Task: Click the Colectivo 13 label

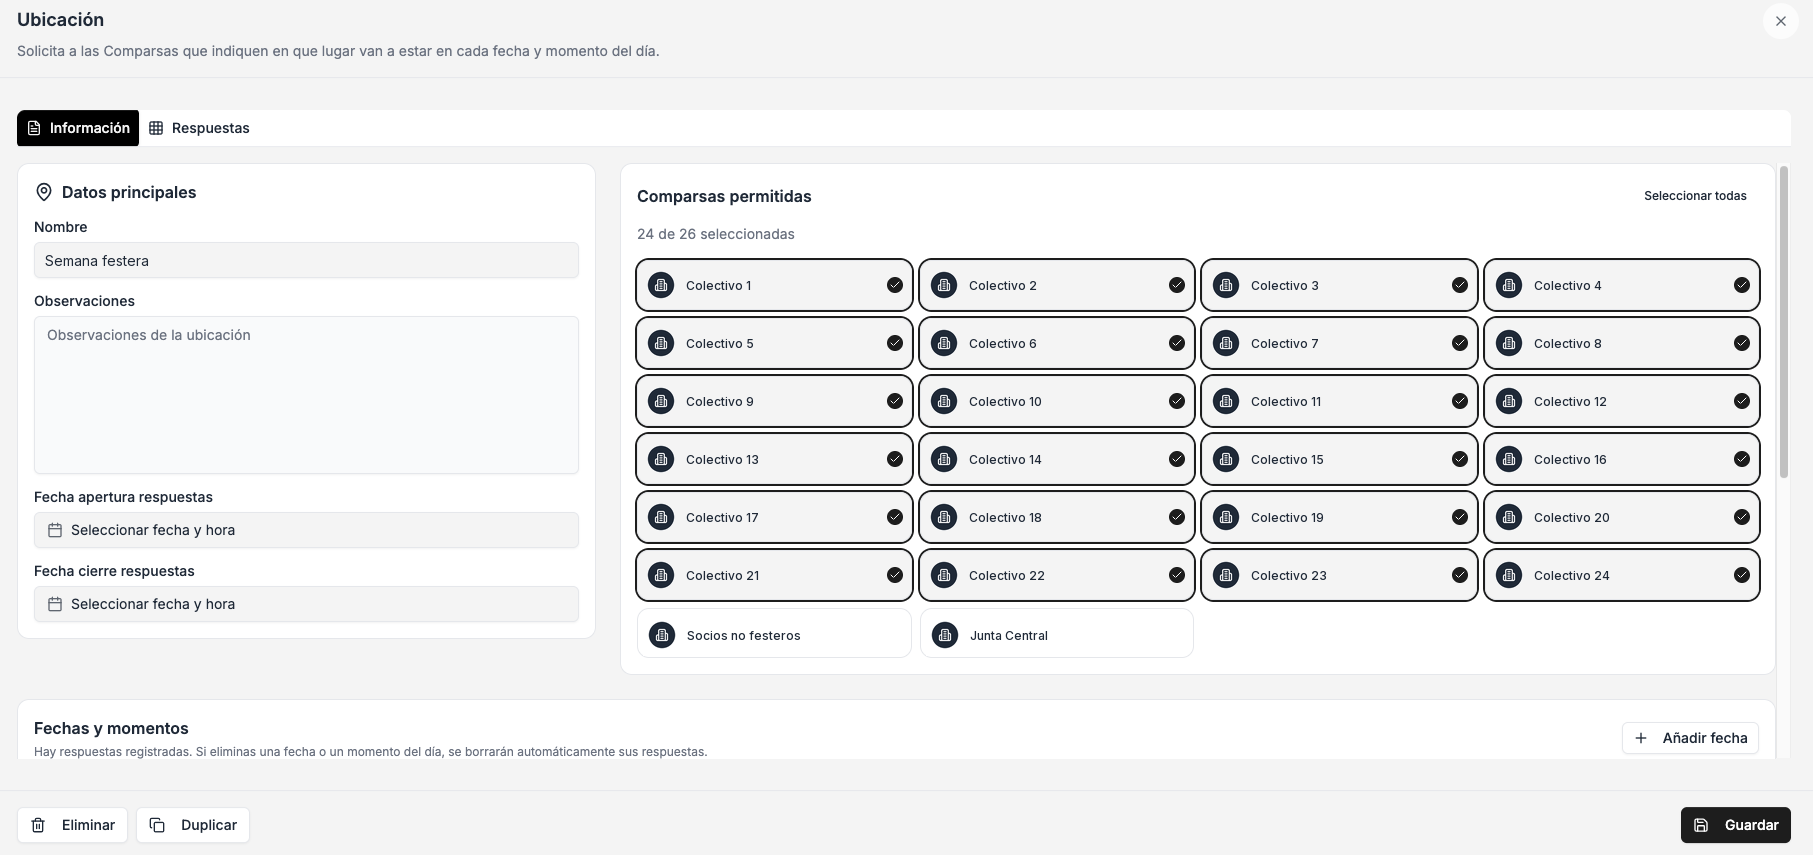Action: (x=722, y=459)
